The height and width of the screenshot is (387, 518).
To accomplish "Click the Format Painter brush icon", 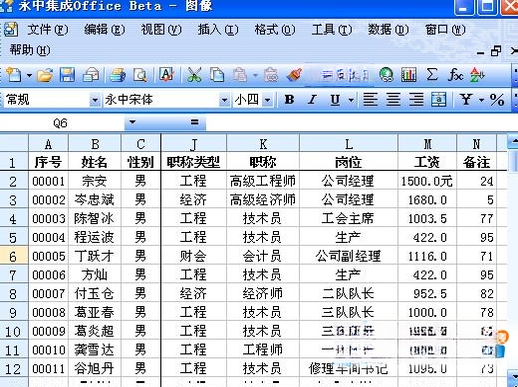I will 294,75.
